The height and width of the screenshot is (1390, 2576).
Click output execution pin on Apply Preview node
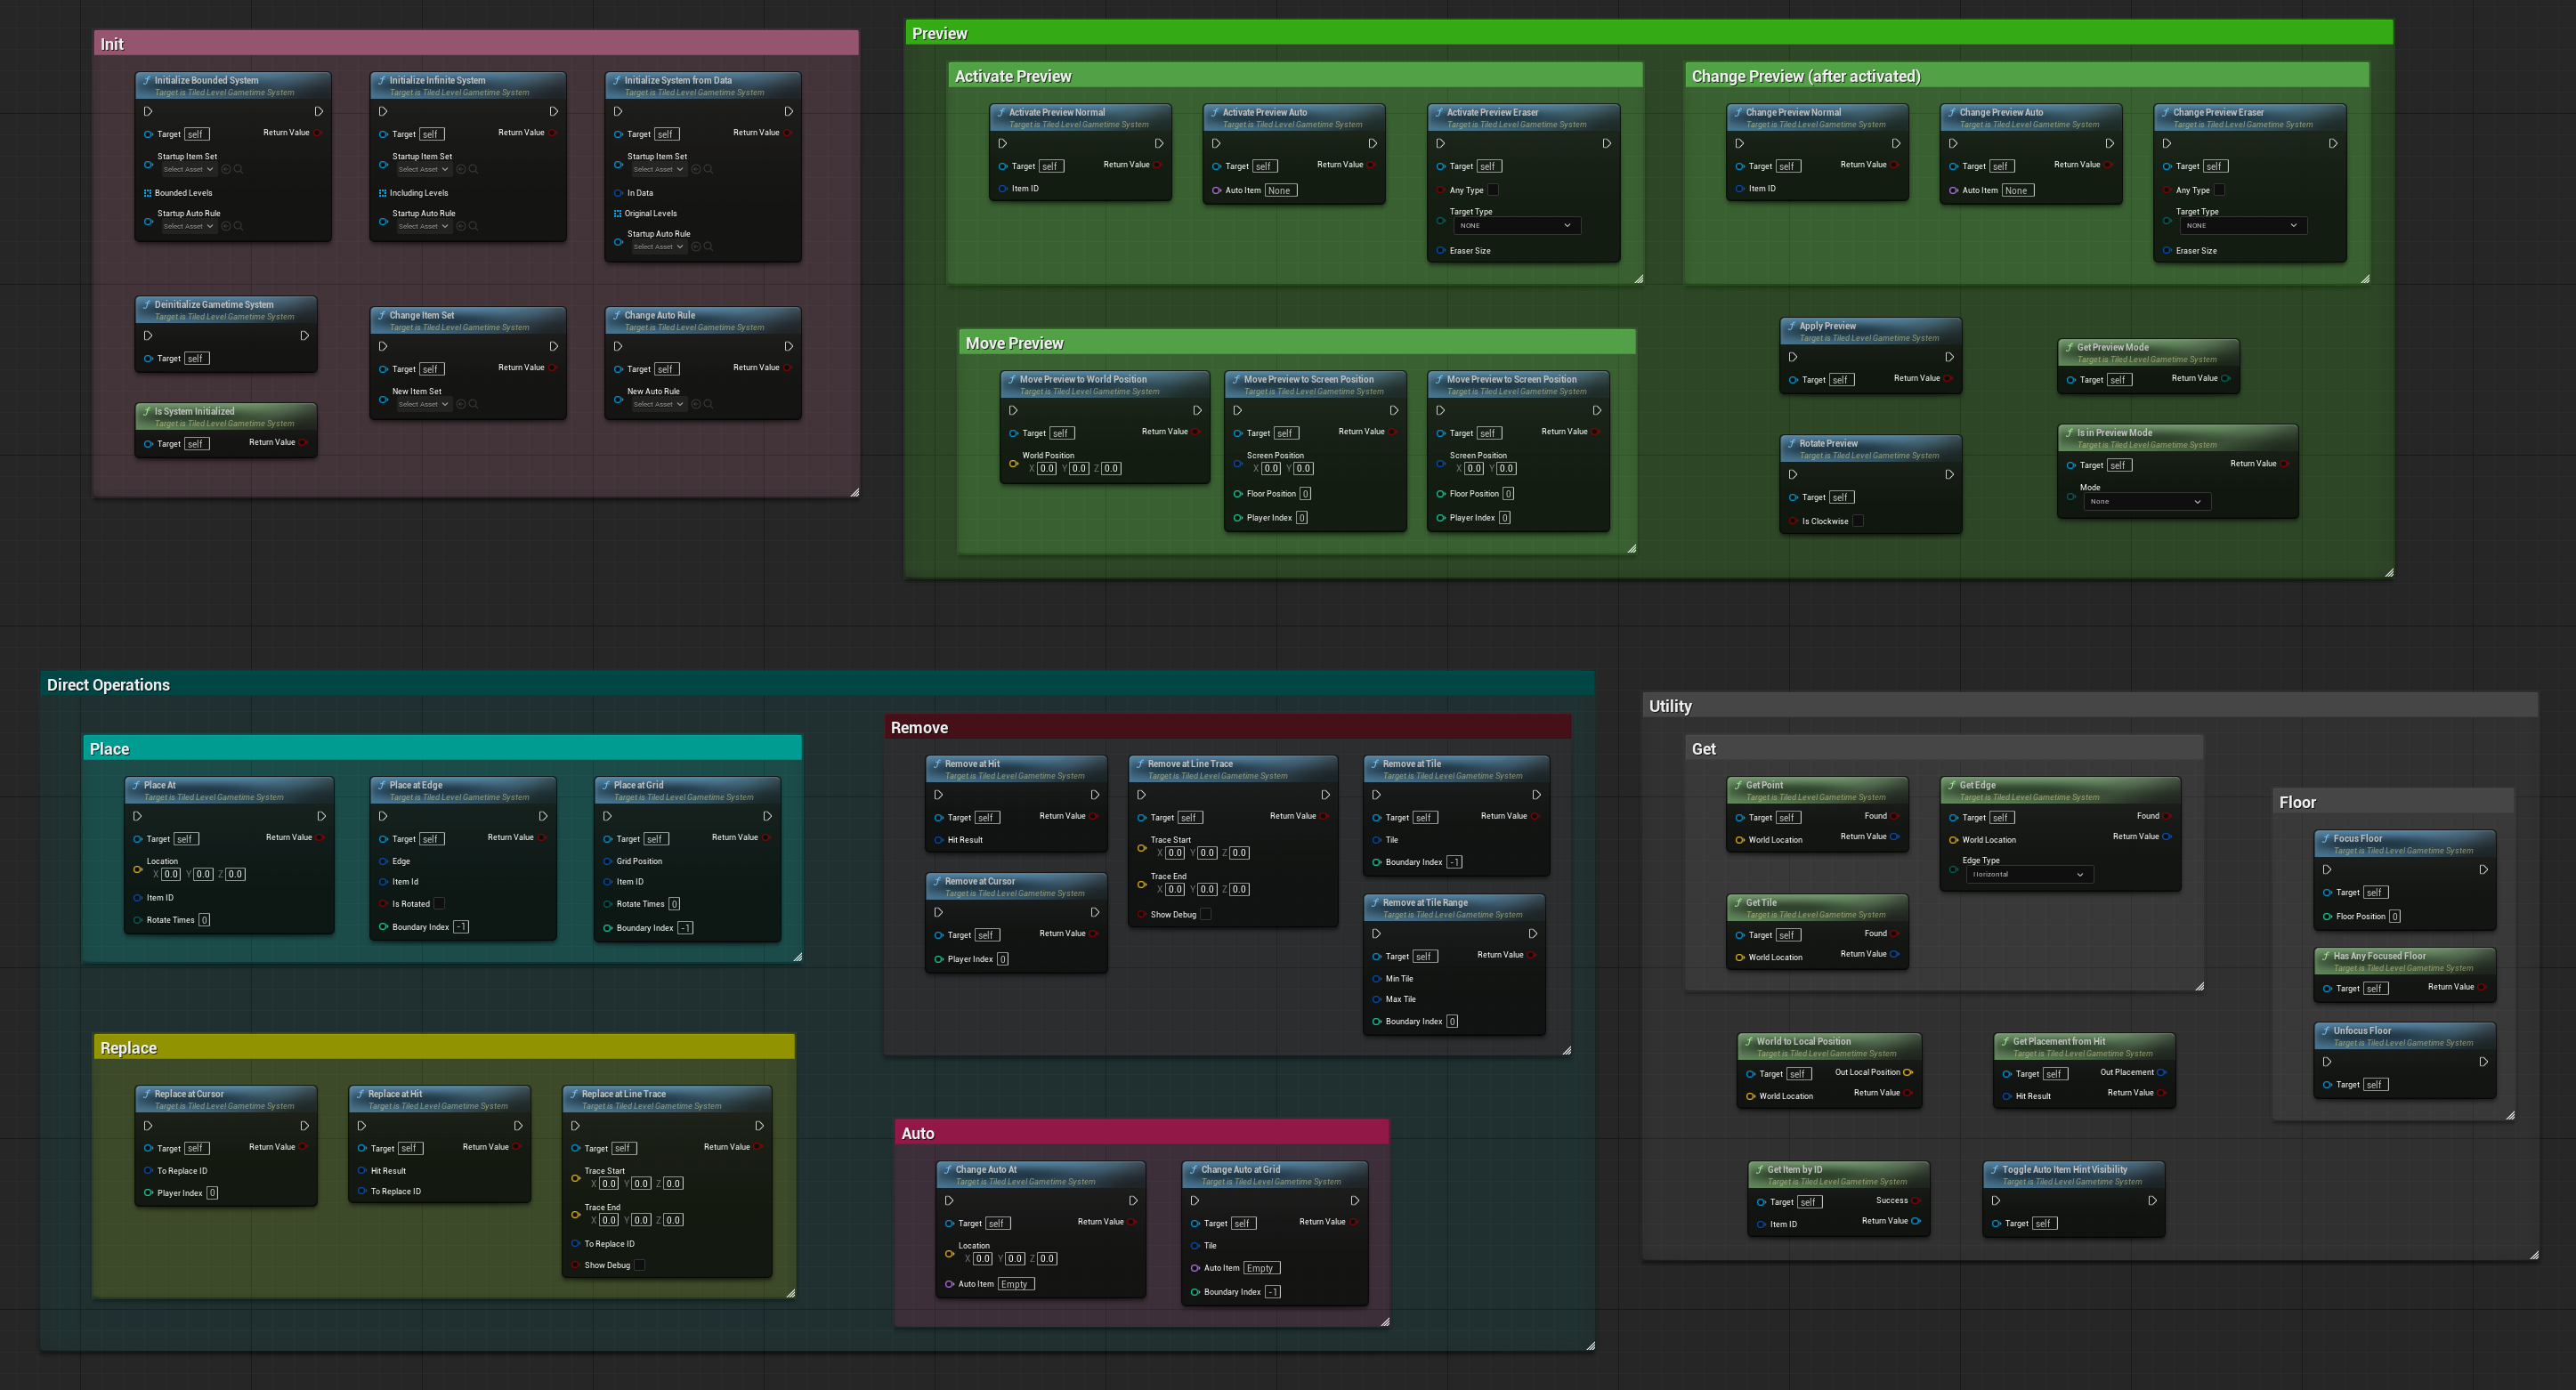(x=1949, y=357)
